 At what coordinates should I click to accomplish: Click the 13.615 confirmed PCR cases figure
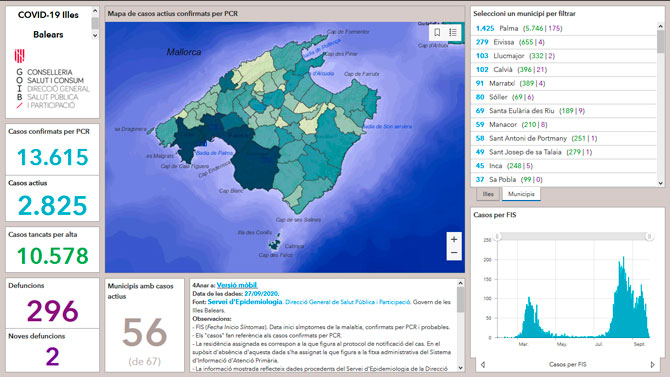(53, 157)
